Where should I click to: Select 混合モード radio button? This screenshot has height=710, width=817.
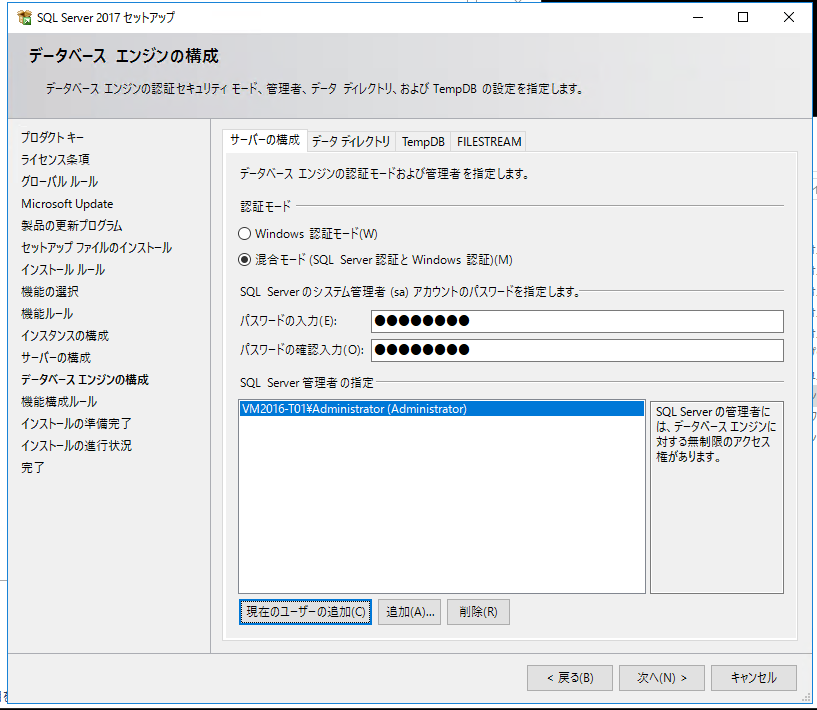(x=244, y=259)
